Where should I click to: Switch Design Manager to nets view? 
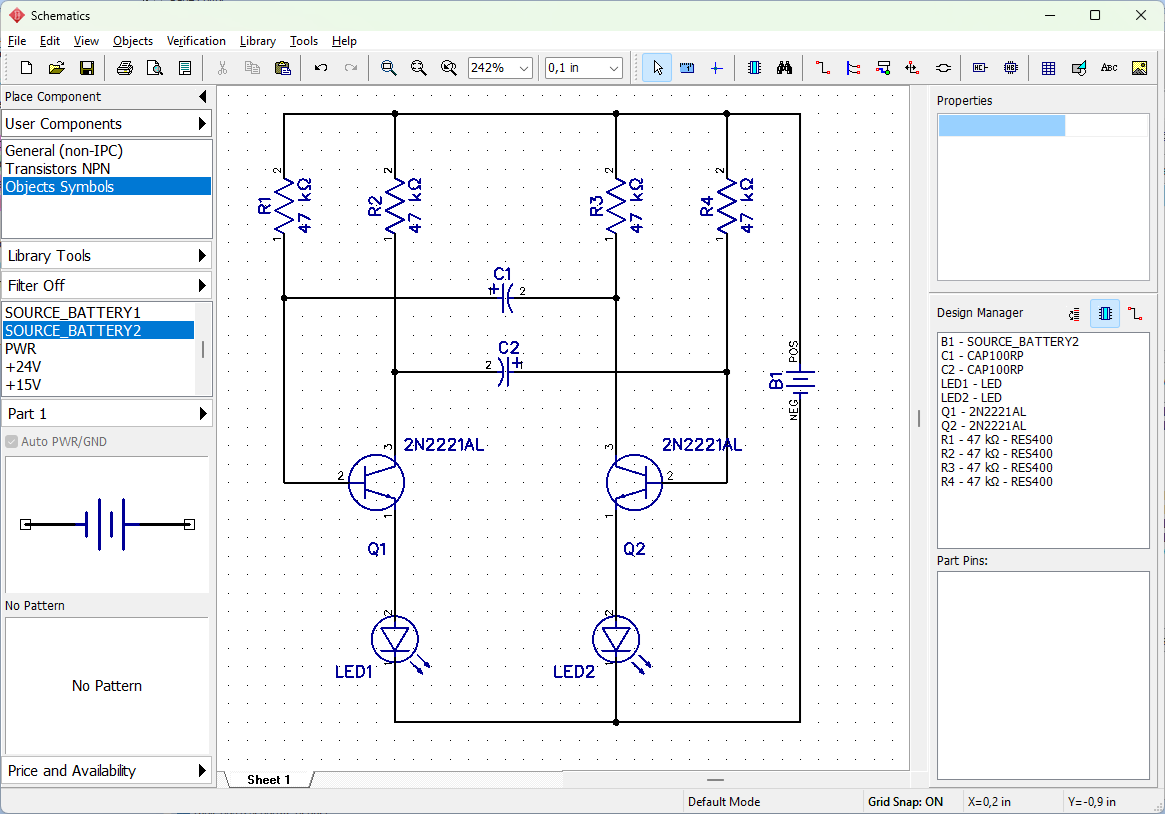(x=1135, y=314)
